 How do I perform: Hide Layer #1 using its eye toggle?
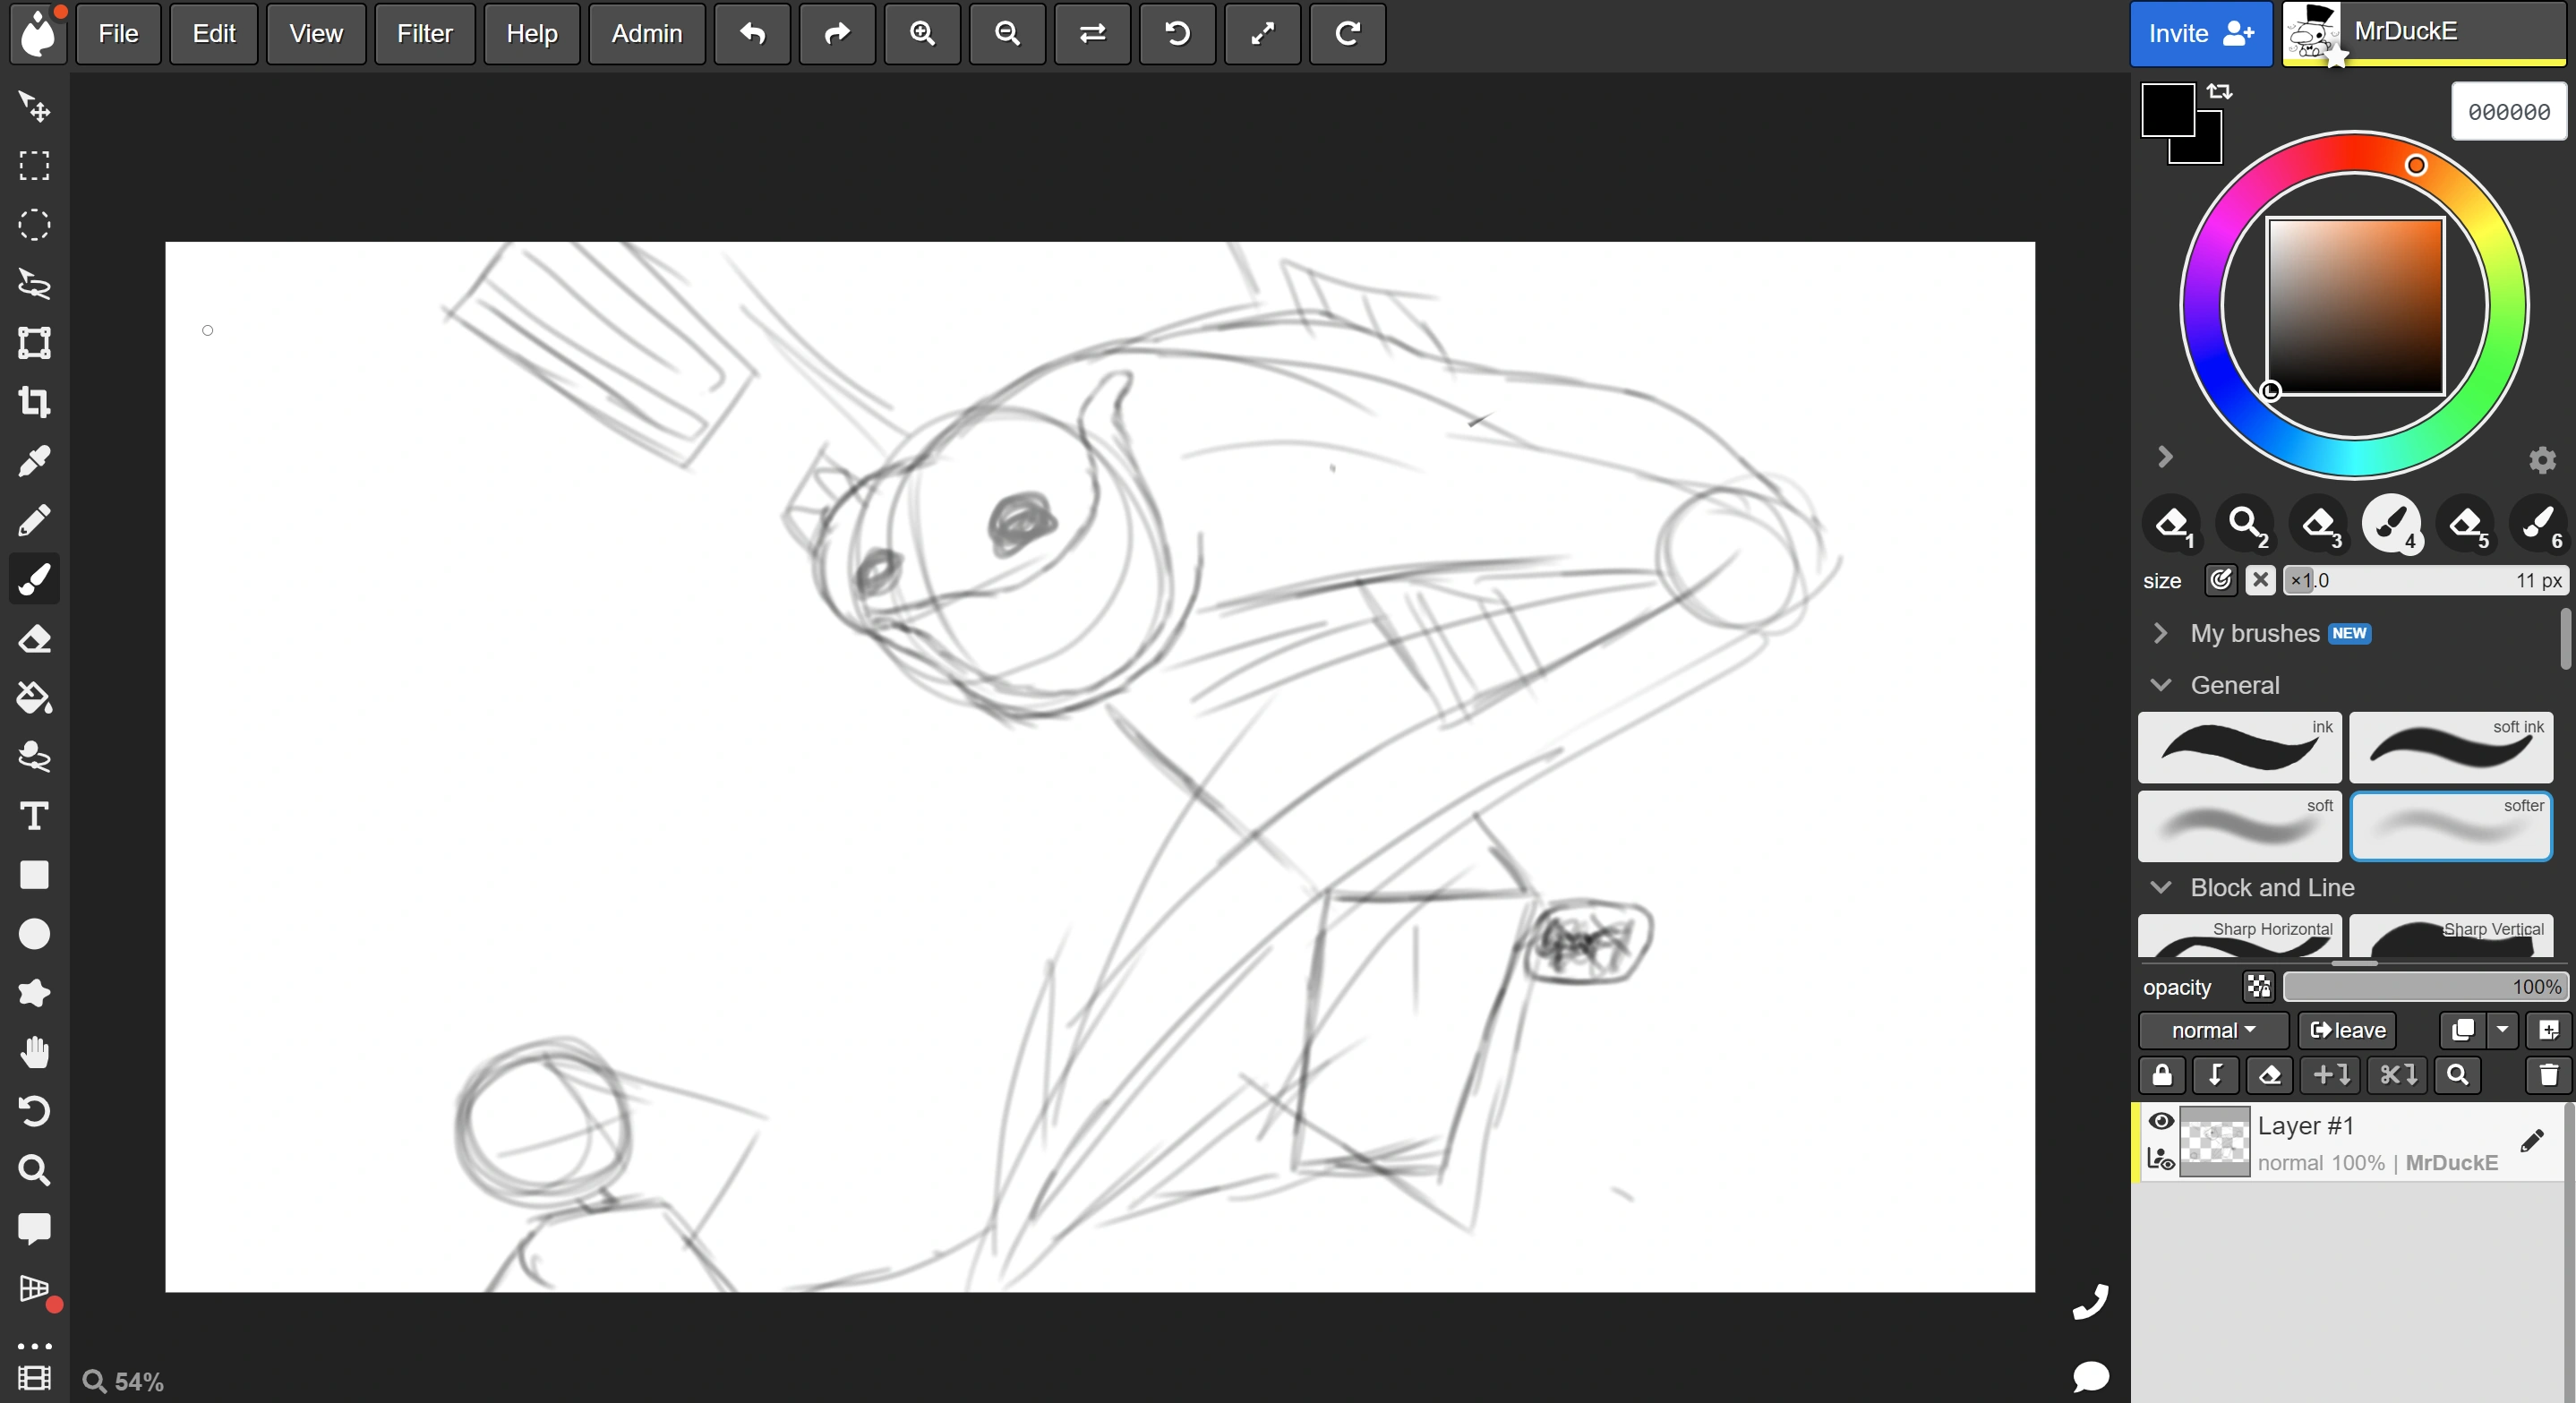[x=2163, y=1122]
